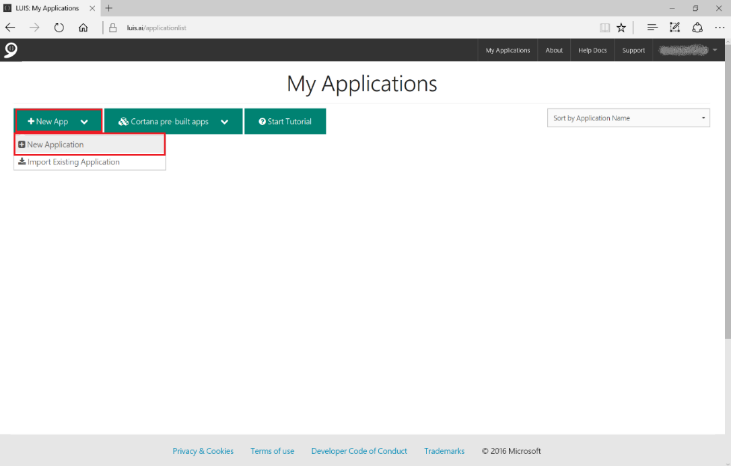The image size is (731, 466).
Task: Expand the user account dropdown
Action: point(715,50)
